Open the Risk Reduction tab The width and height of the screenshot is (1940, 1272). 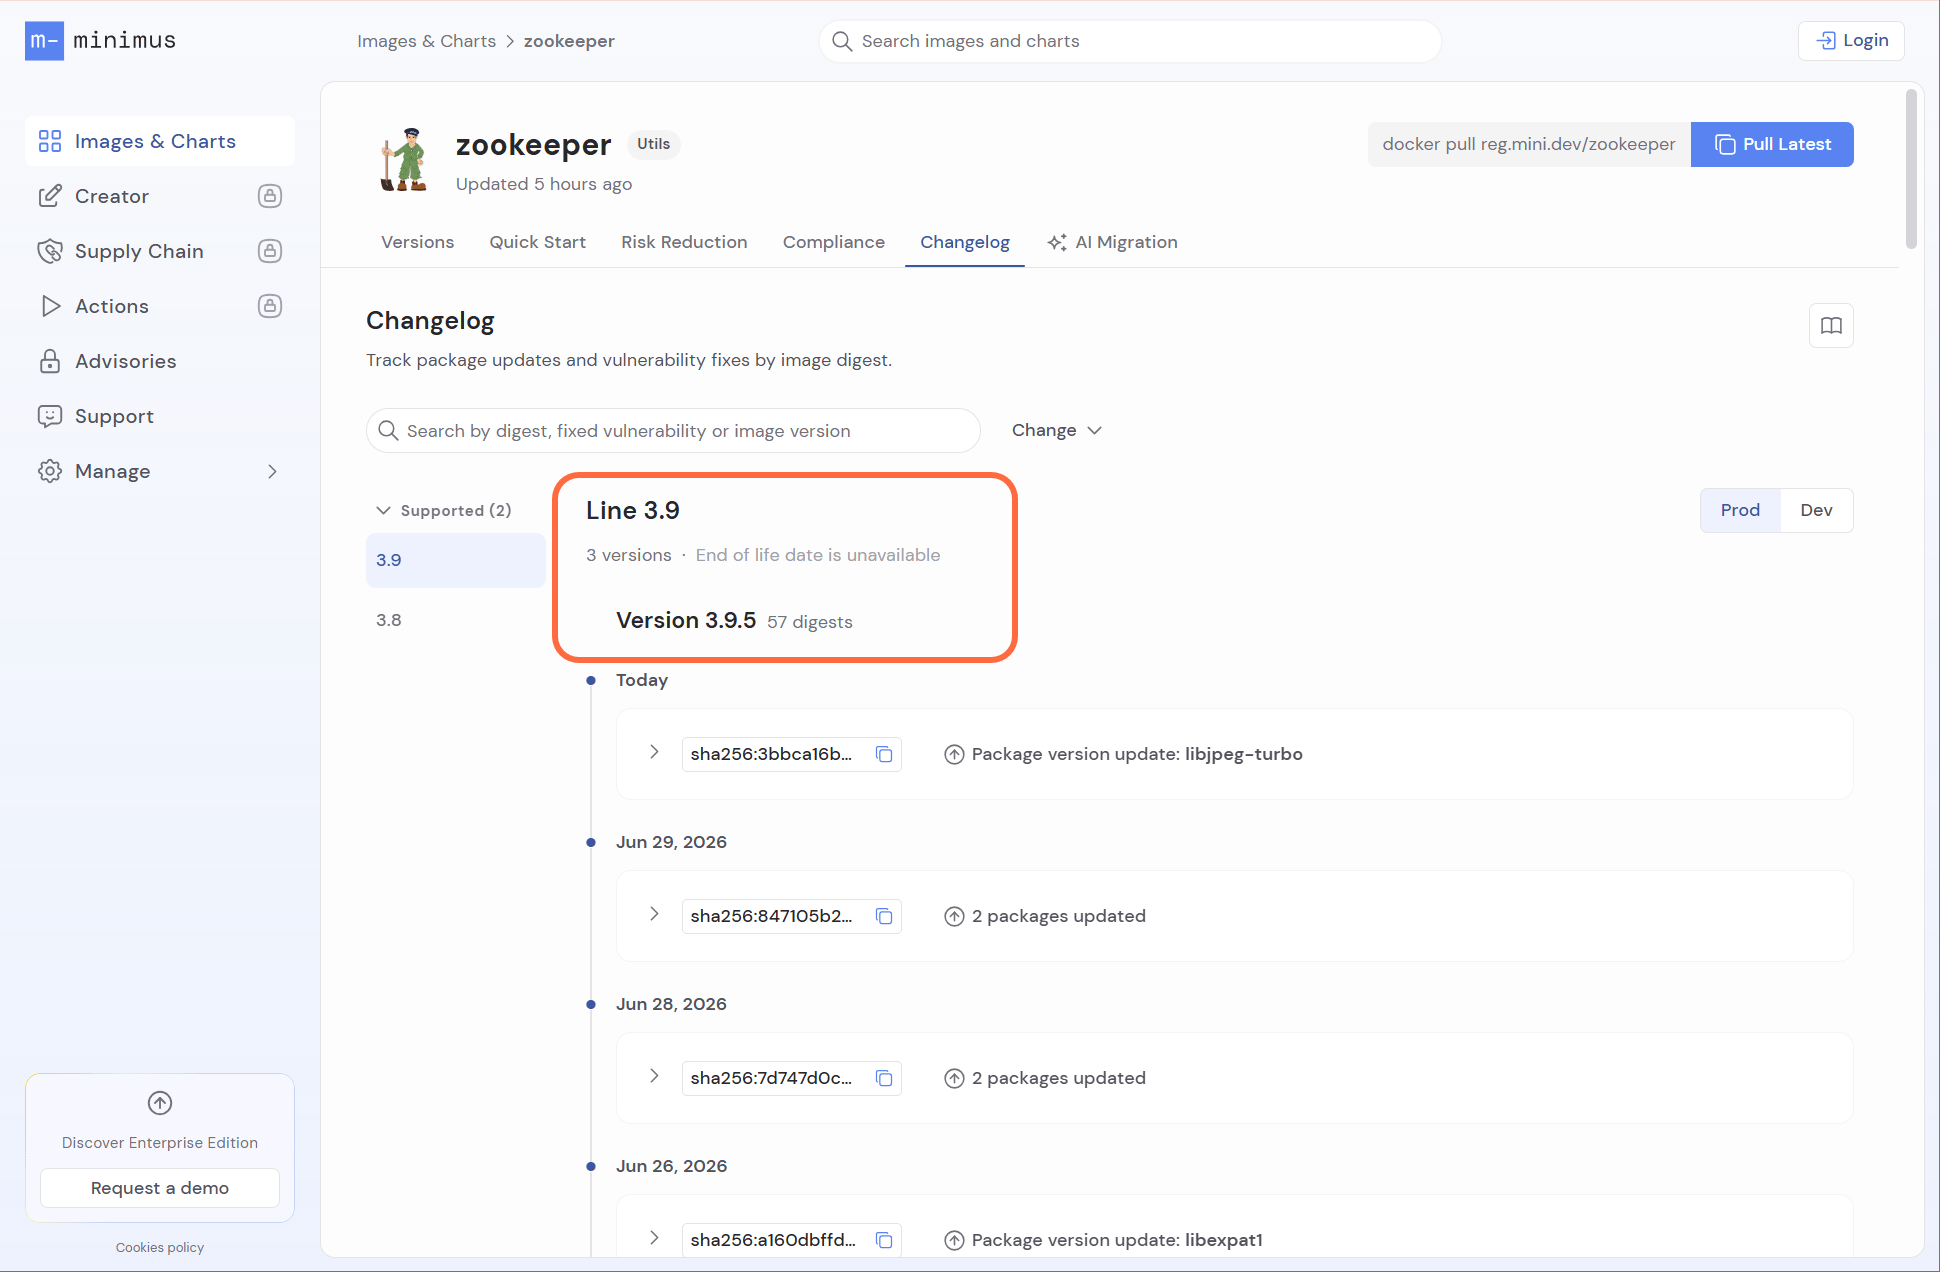coord(684,242)
